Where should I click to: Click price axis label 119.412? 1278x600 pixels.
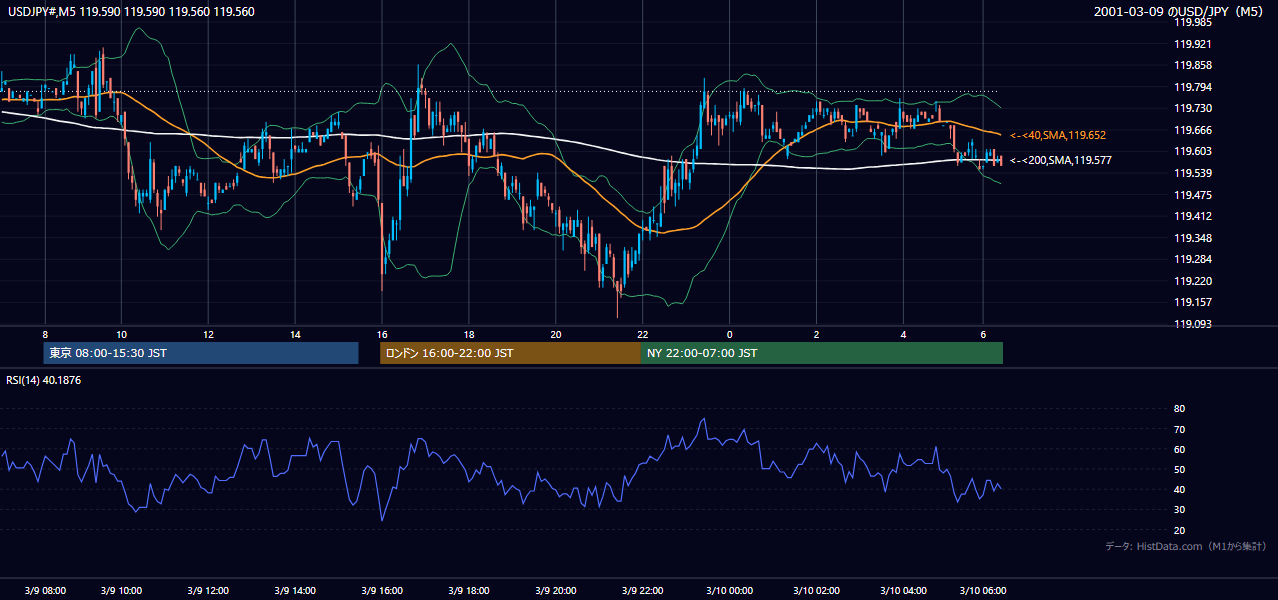(x=1192, y=216)
